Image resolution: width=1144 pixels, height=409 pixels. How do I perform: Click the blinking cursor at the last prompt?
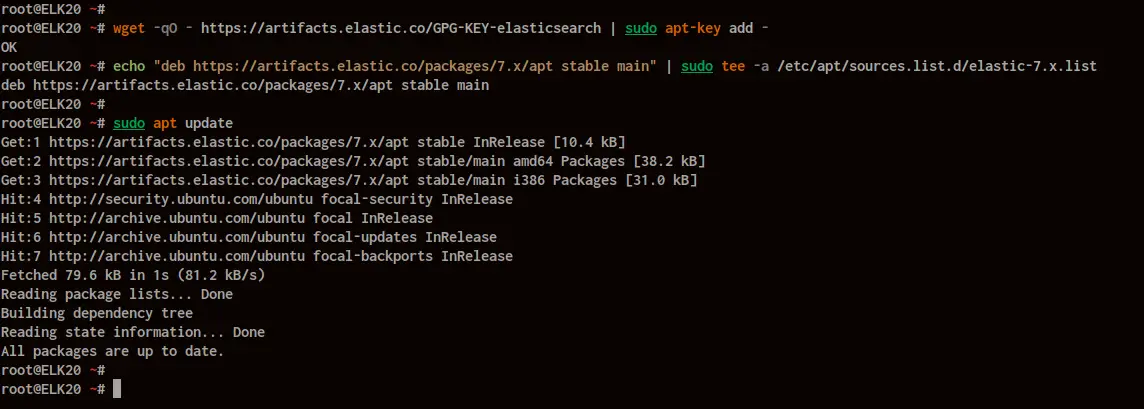[x=117, y=389]
